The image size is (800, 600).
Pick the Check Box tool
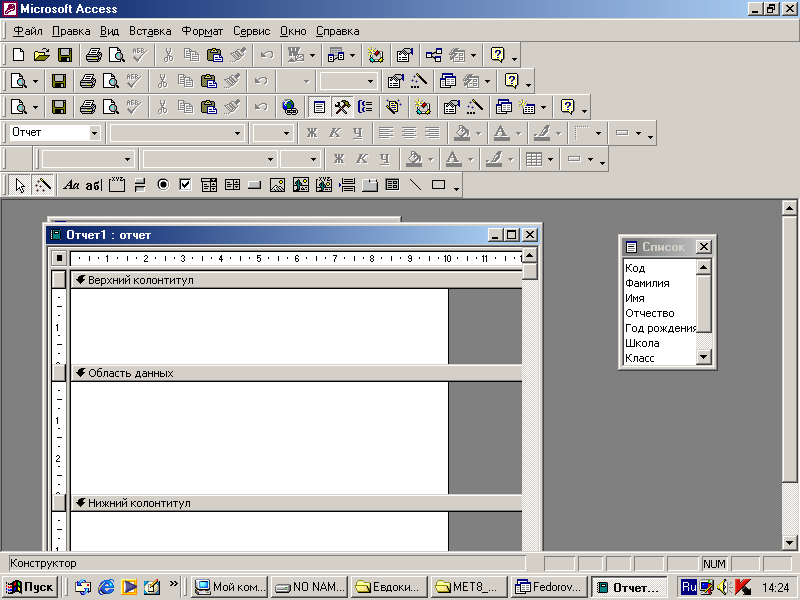[186, 185]
